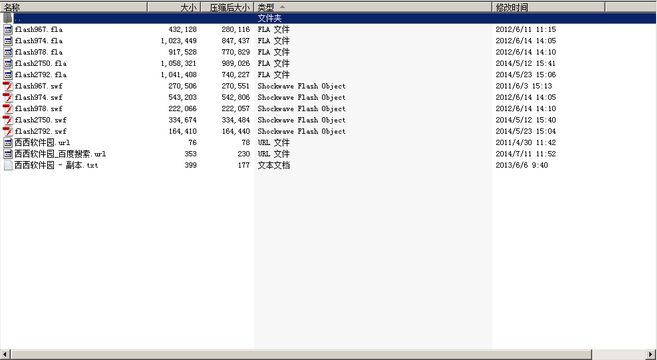
Task: Select the flash974.fla file icon
Action: [8, 41]
